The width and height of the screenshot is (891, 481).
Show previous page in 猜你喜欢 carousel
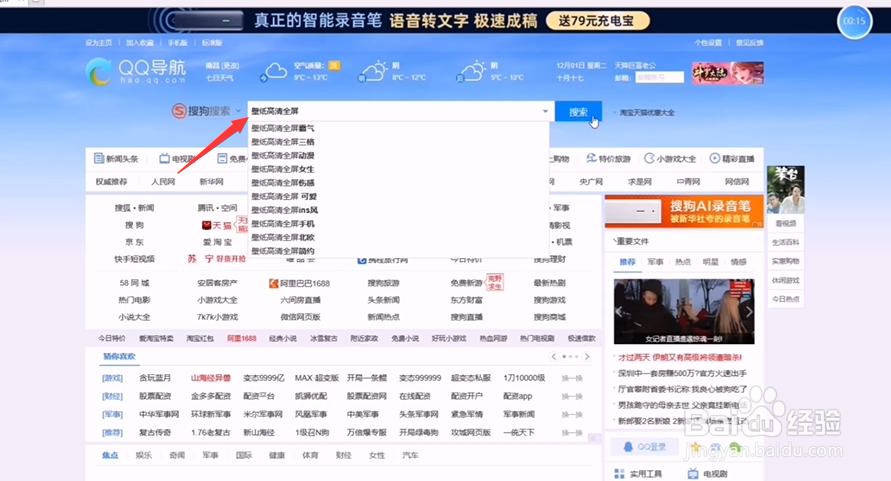coord(553,356)
